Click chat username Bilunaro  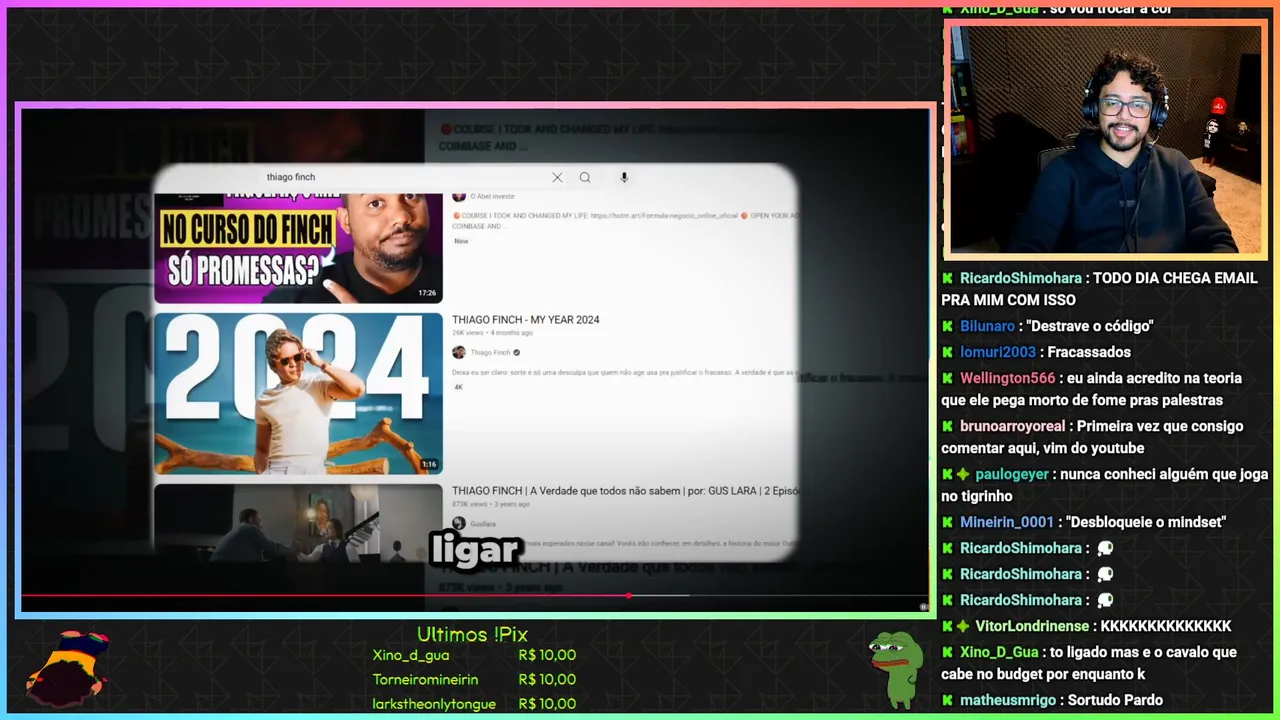point(987,326)
